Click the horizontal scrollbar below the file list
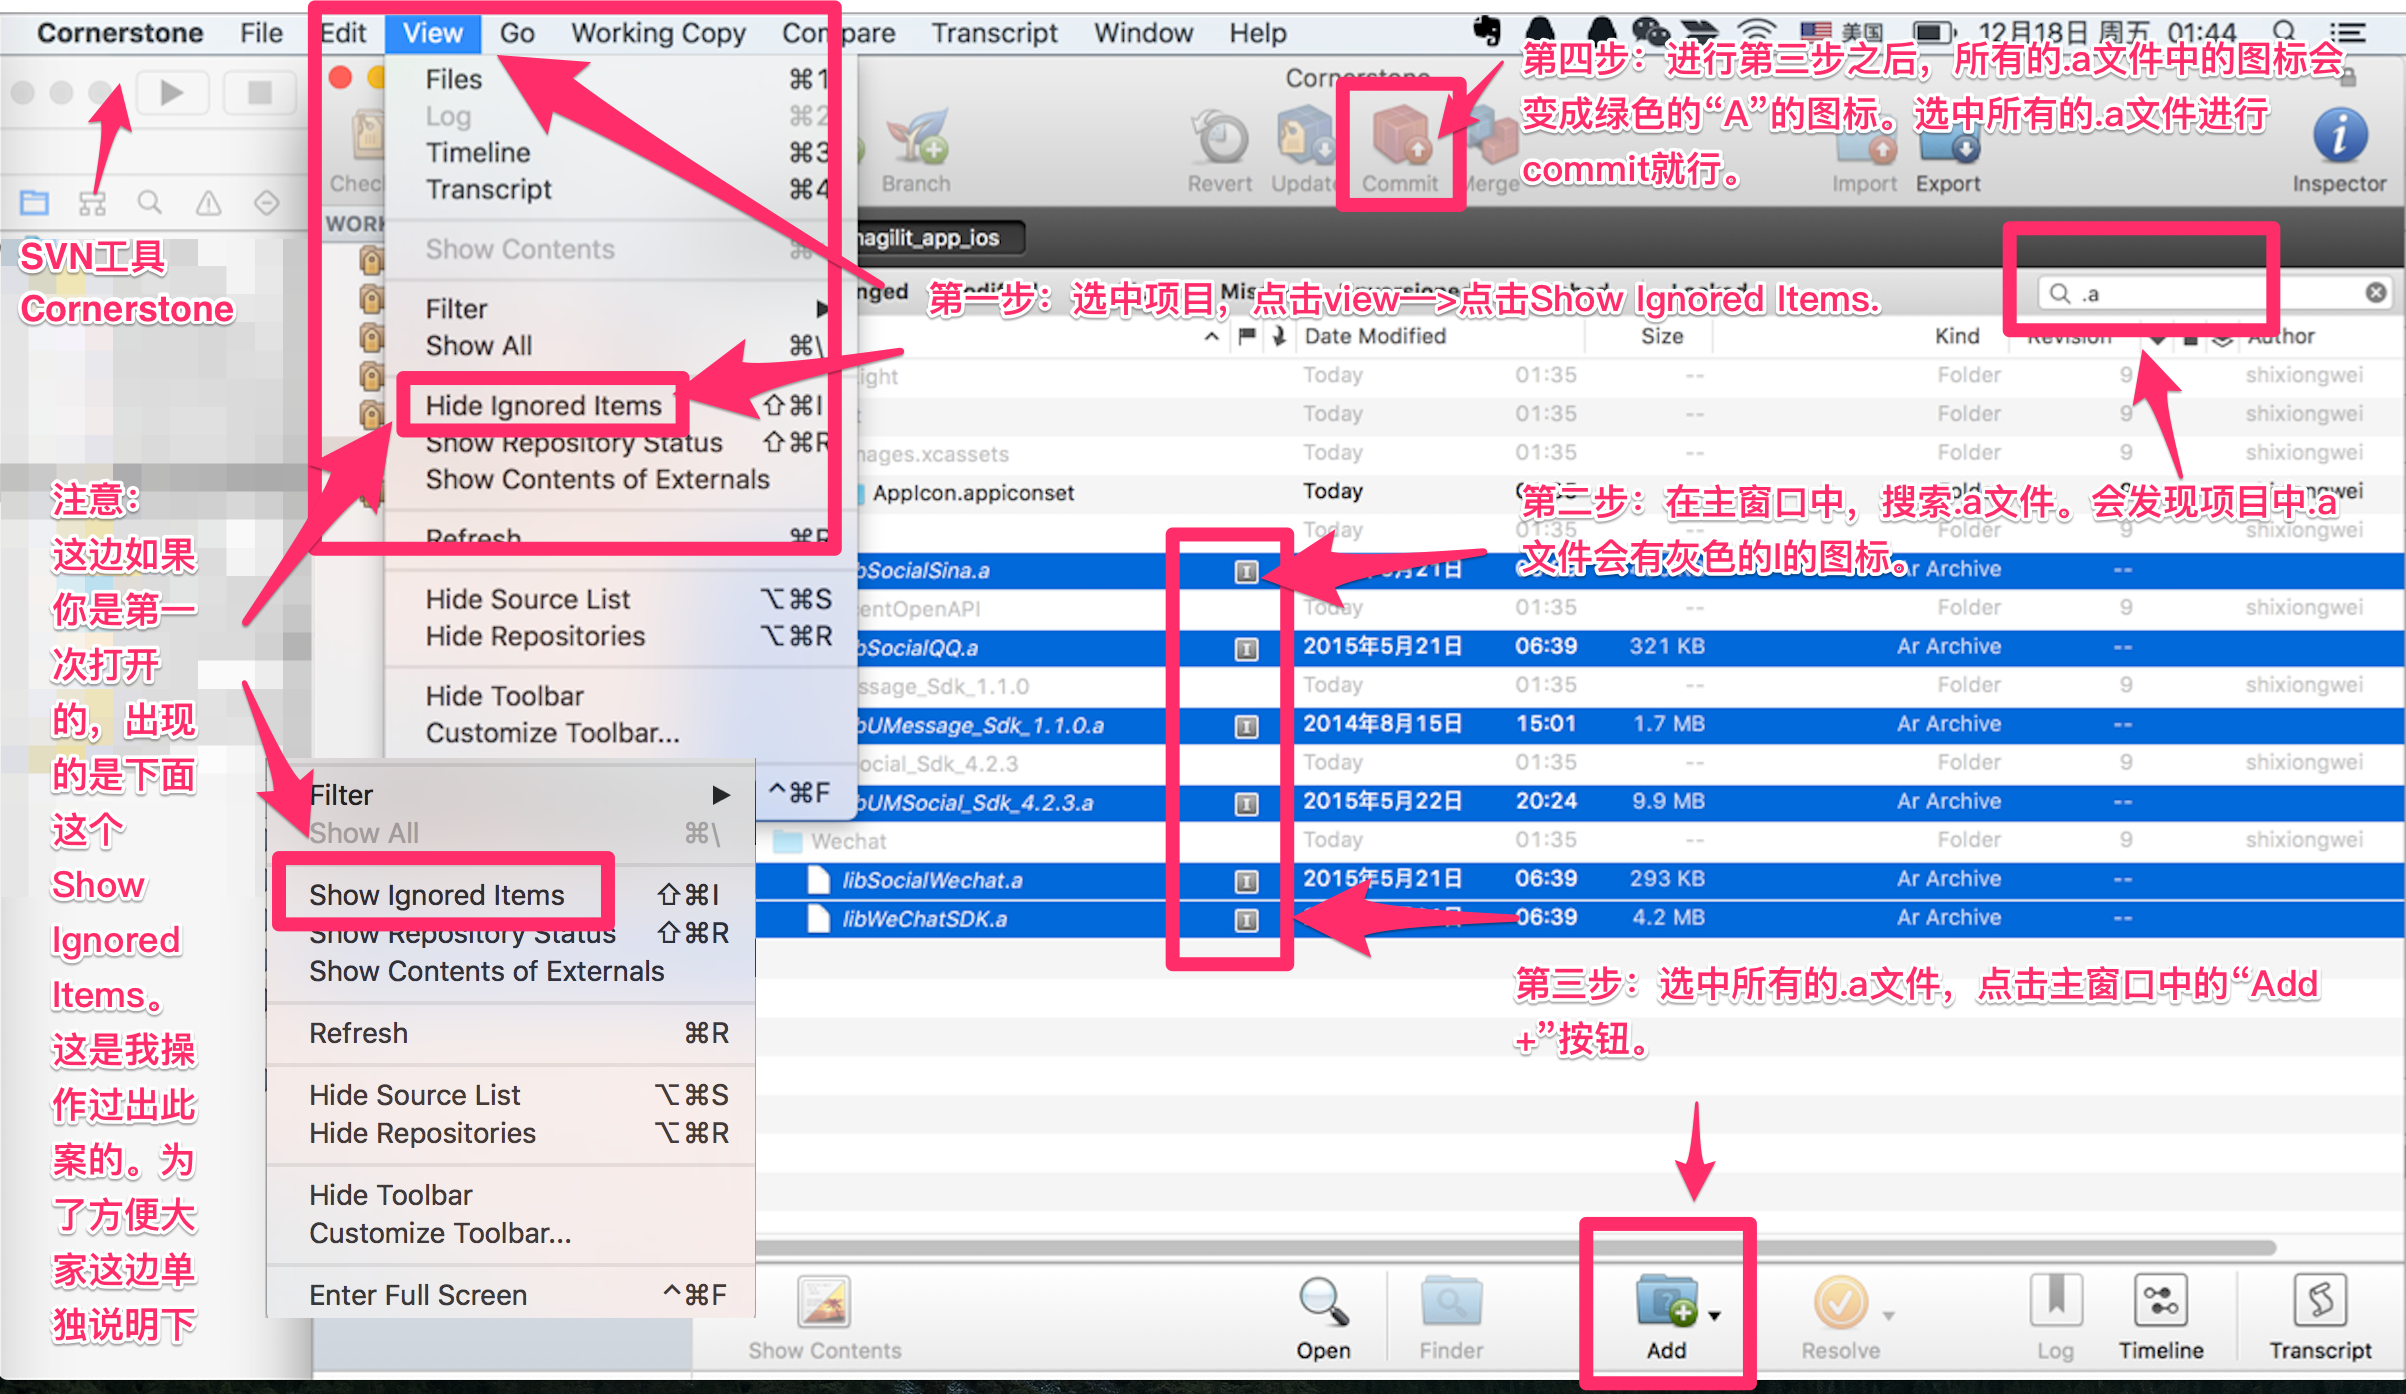The width and height of the screenshot is (2406, 1394). [1515, 1248]
